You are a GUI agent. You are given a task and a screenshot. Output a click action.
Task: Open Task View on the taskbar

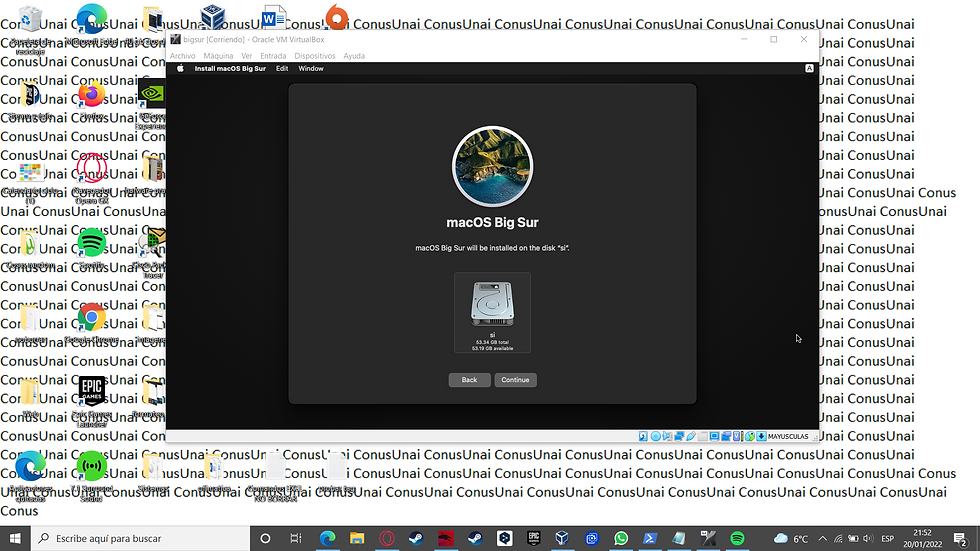[296, 538]
